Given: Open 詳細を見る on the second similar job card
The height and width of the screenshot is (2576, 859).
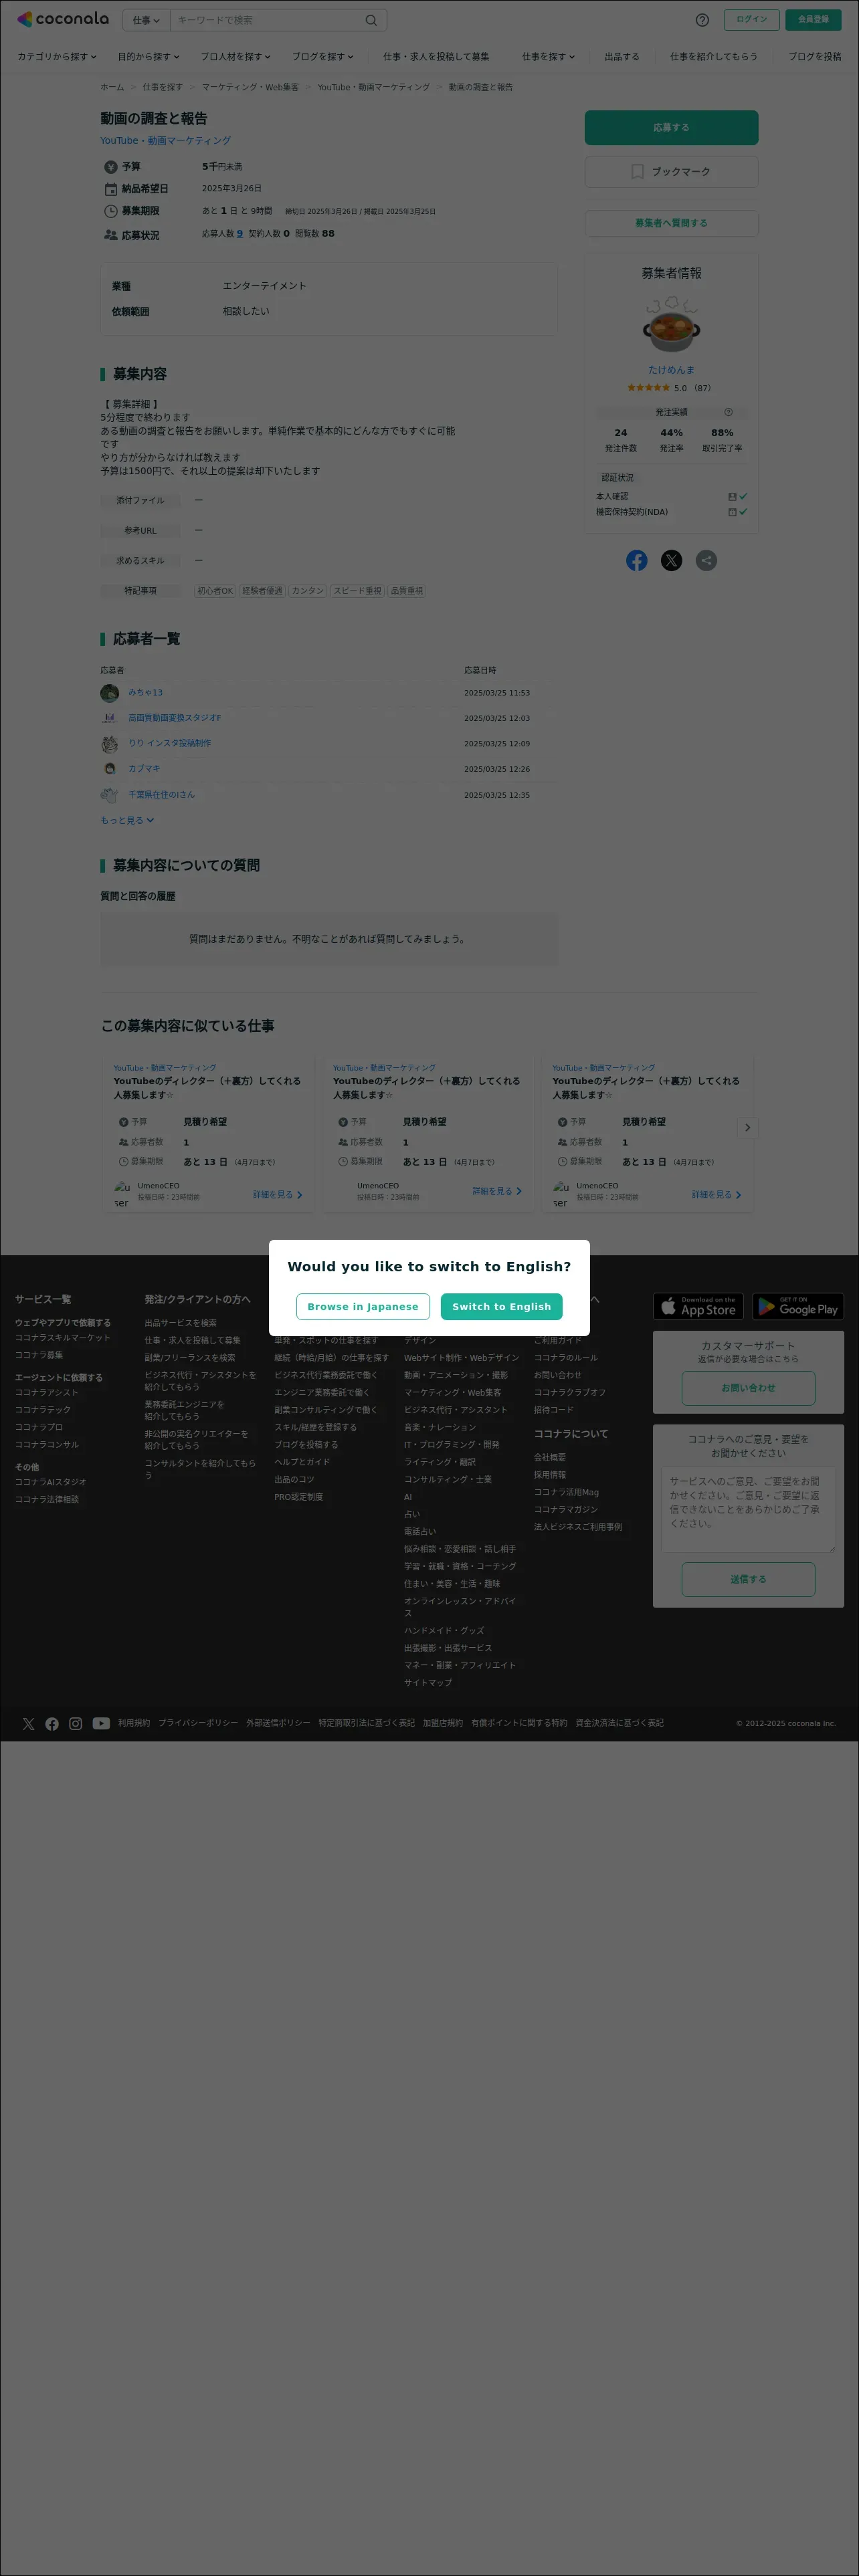Looking at the screenshot, I should tap(497, 1192).
